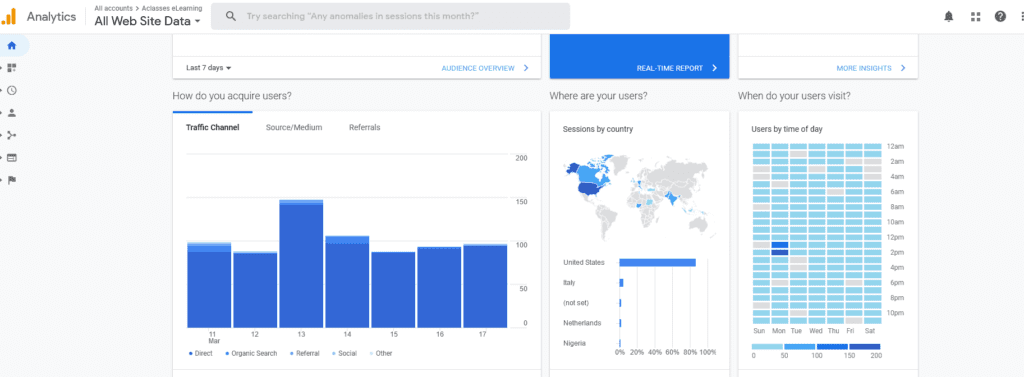
Task: Toggle the Organic Search legend entry
Action: [x=251, y=353]
